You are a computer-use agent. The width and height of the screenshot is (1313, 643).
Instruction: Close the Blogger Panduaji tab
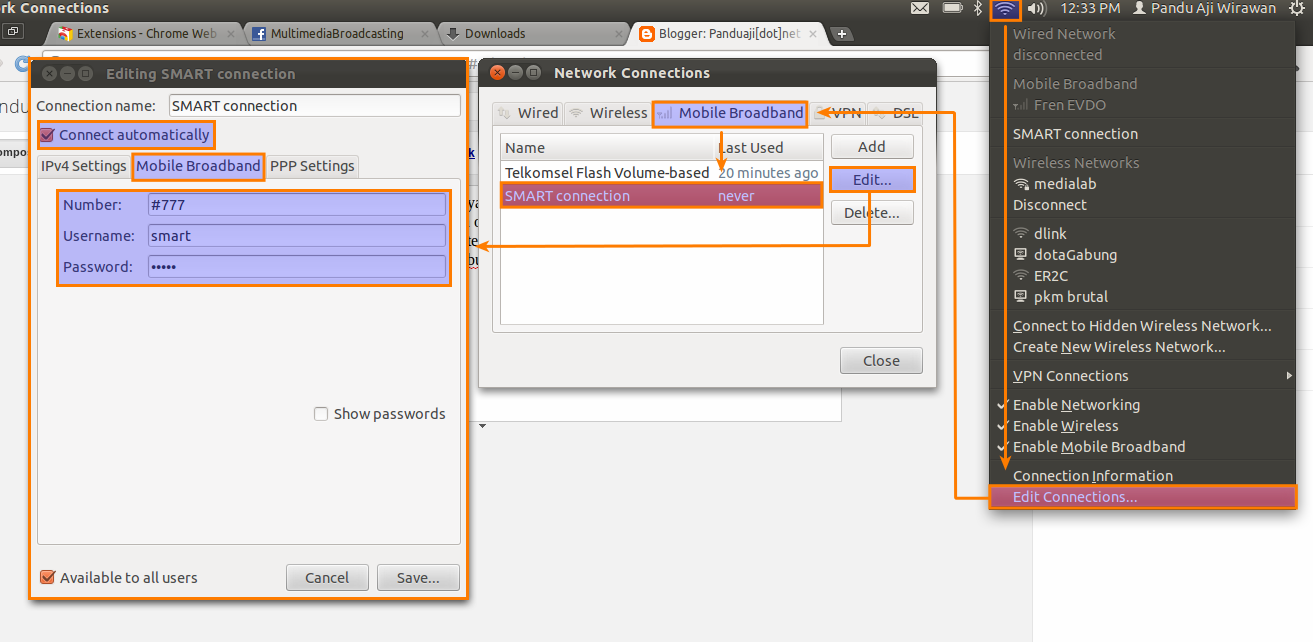tap(811, 33)
